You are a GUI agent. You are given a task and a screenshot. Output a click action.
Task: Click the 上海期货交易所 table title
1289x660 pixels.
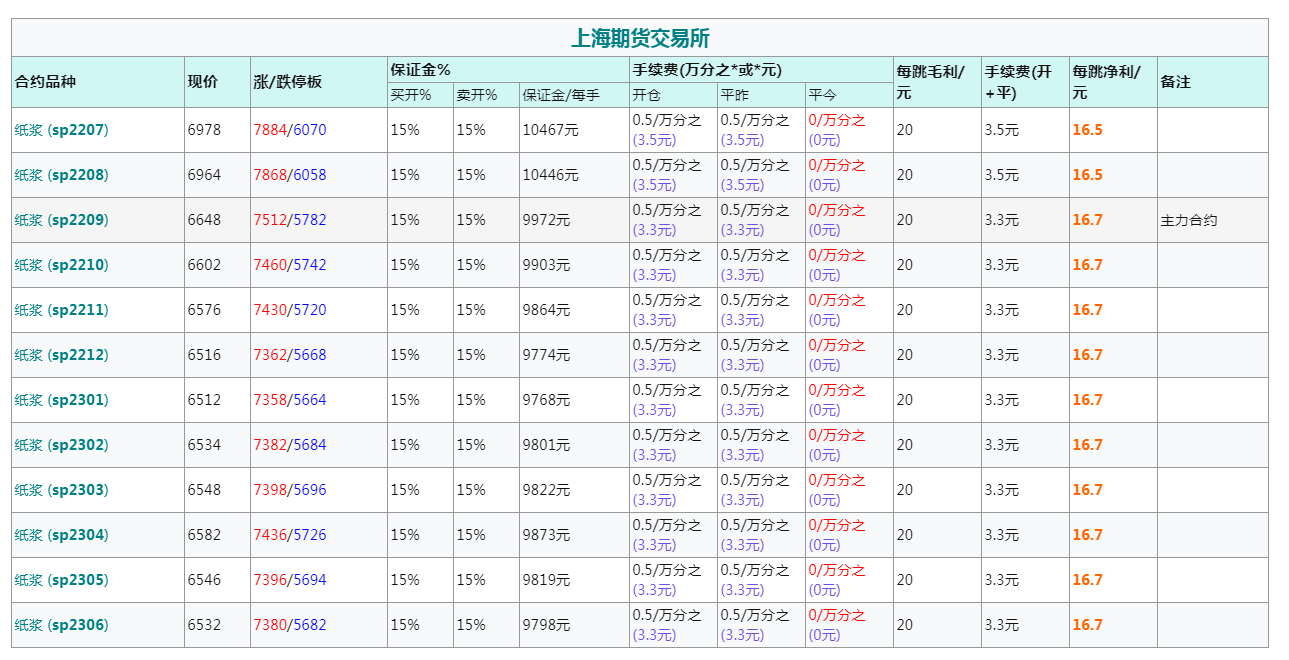(x=640, y=38)
